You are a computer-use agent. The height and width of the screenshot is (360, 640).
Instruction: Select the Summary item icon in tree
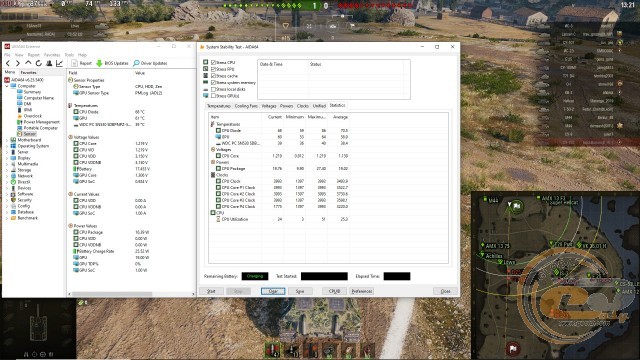click(19, 92)
